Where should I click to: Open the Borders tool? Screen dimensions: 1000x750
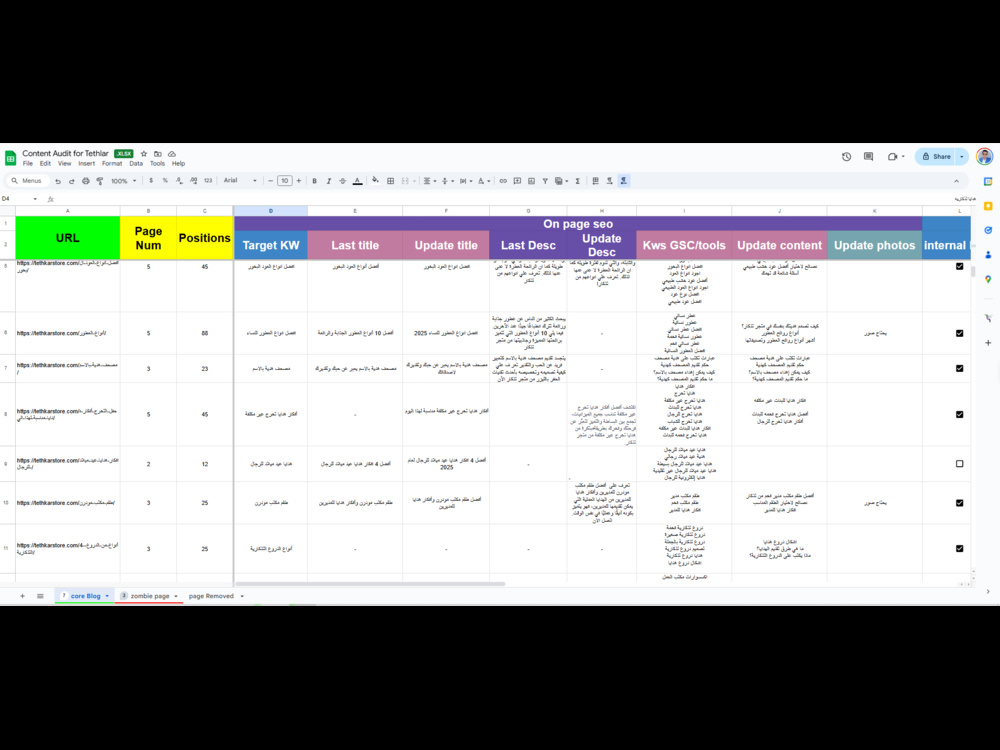pos(390,181)
